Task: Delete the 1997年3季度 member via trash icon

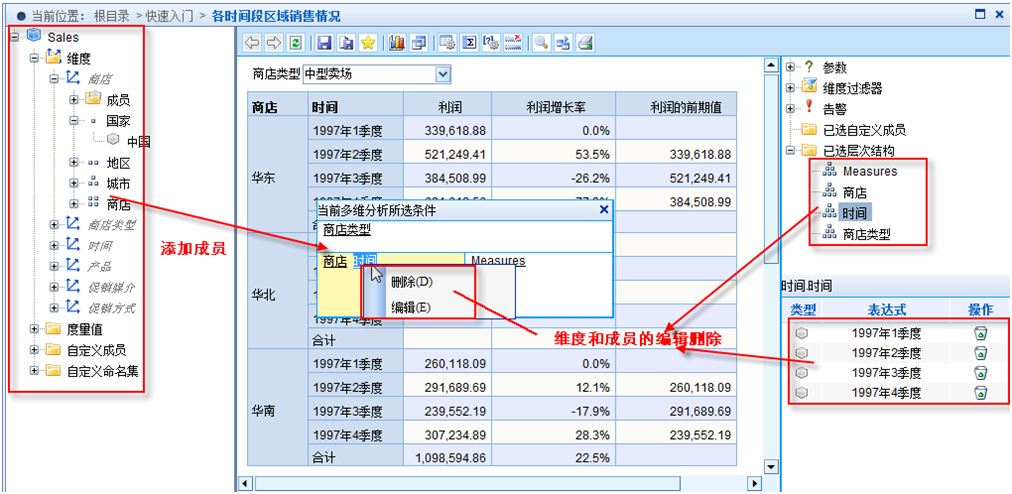Action: [x=980, y=373]
